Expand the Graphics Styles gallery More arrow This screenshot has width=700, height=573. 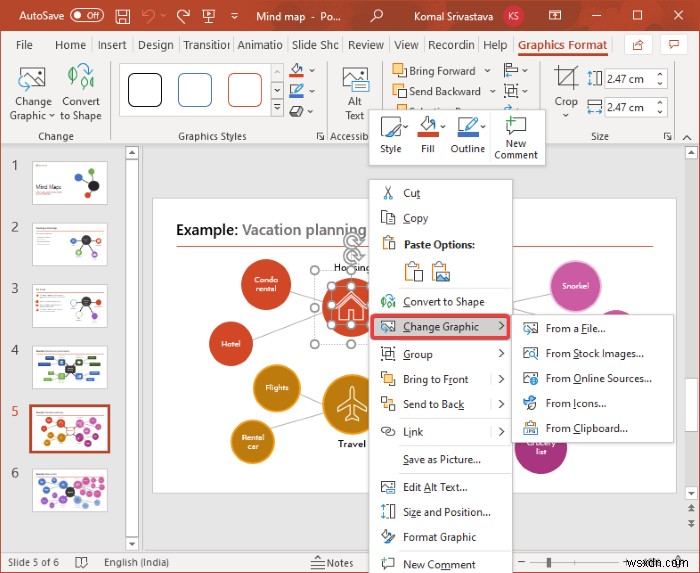[277, 107]
